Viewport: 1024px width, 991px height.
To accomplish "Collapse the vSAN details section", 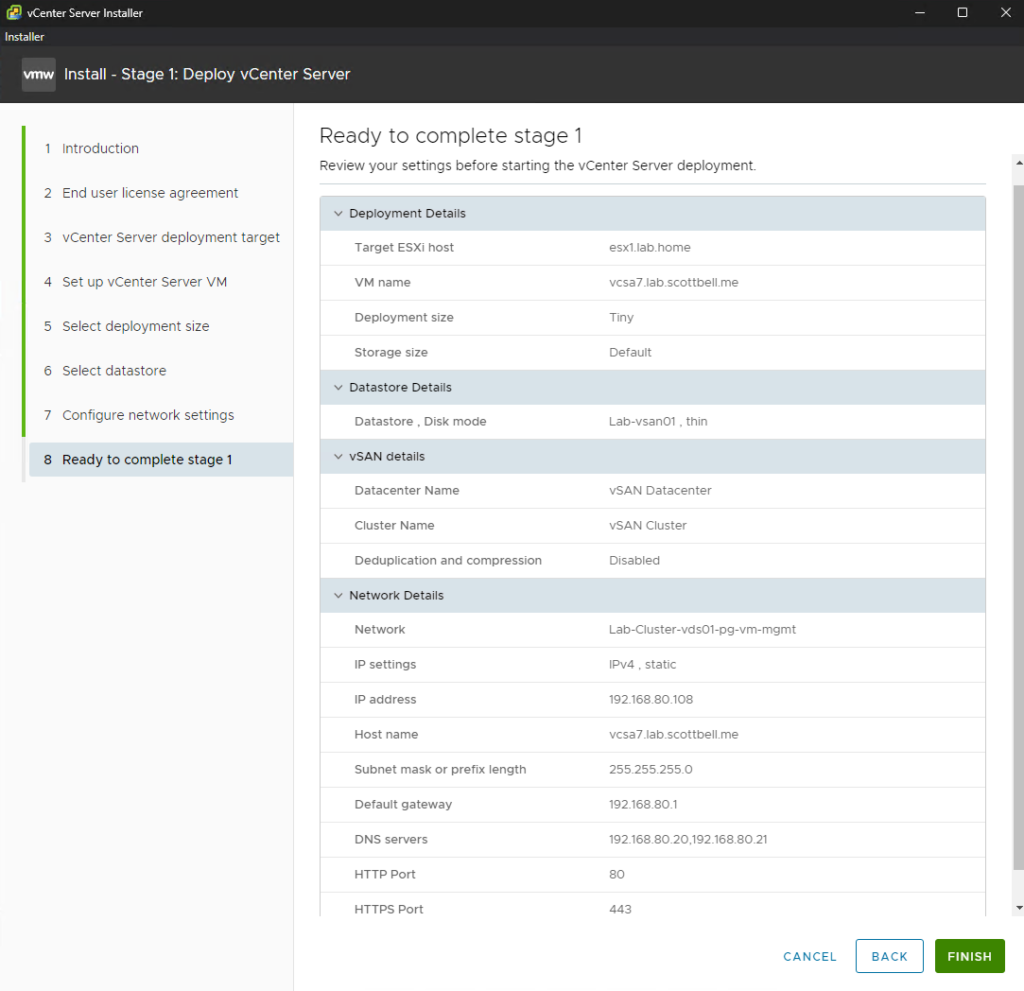I will (337, 457).
